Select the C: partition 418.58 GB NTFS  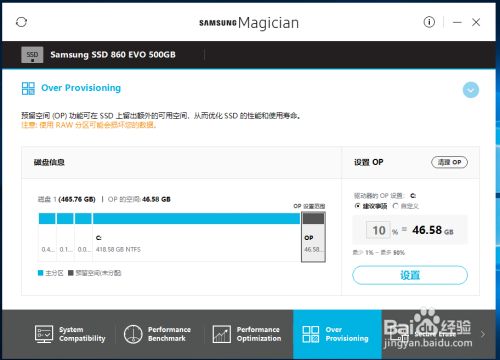coord(197,237)
